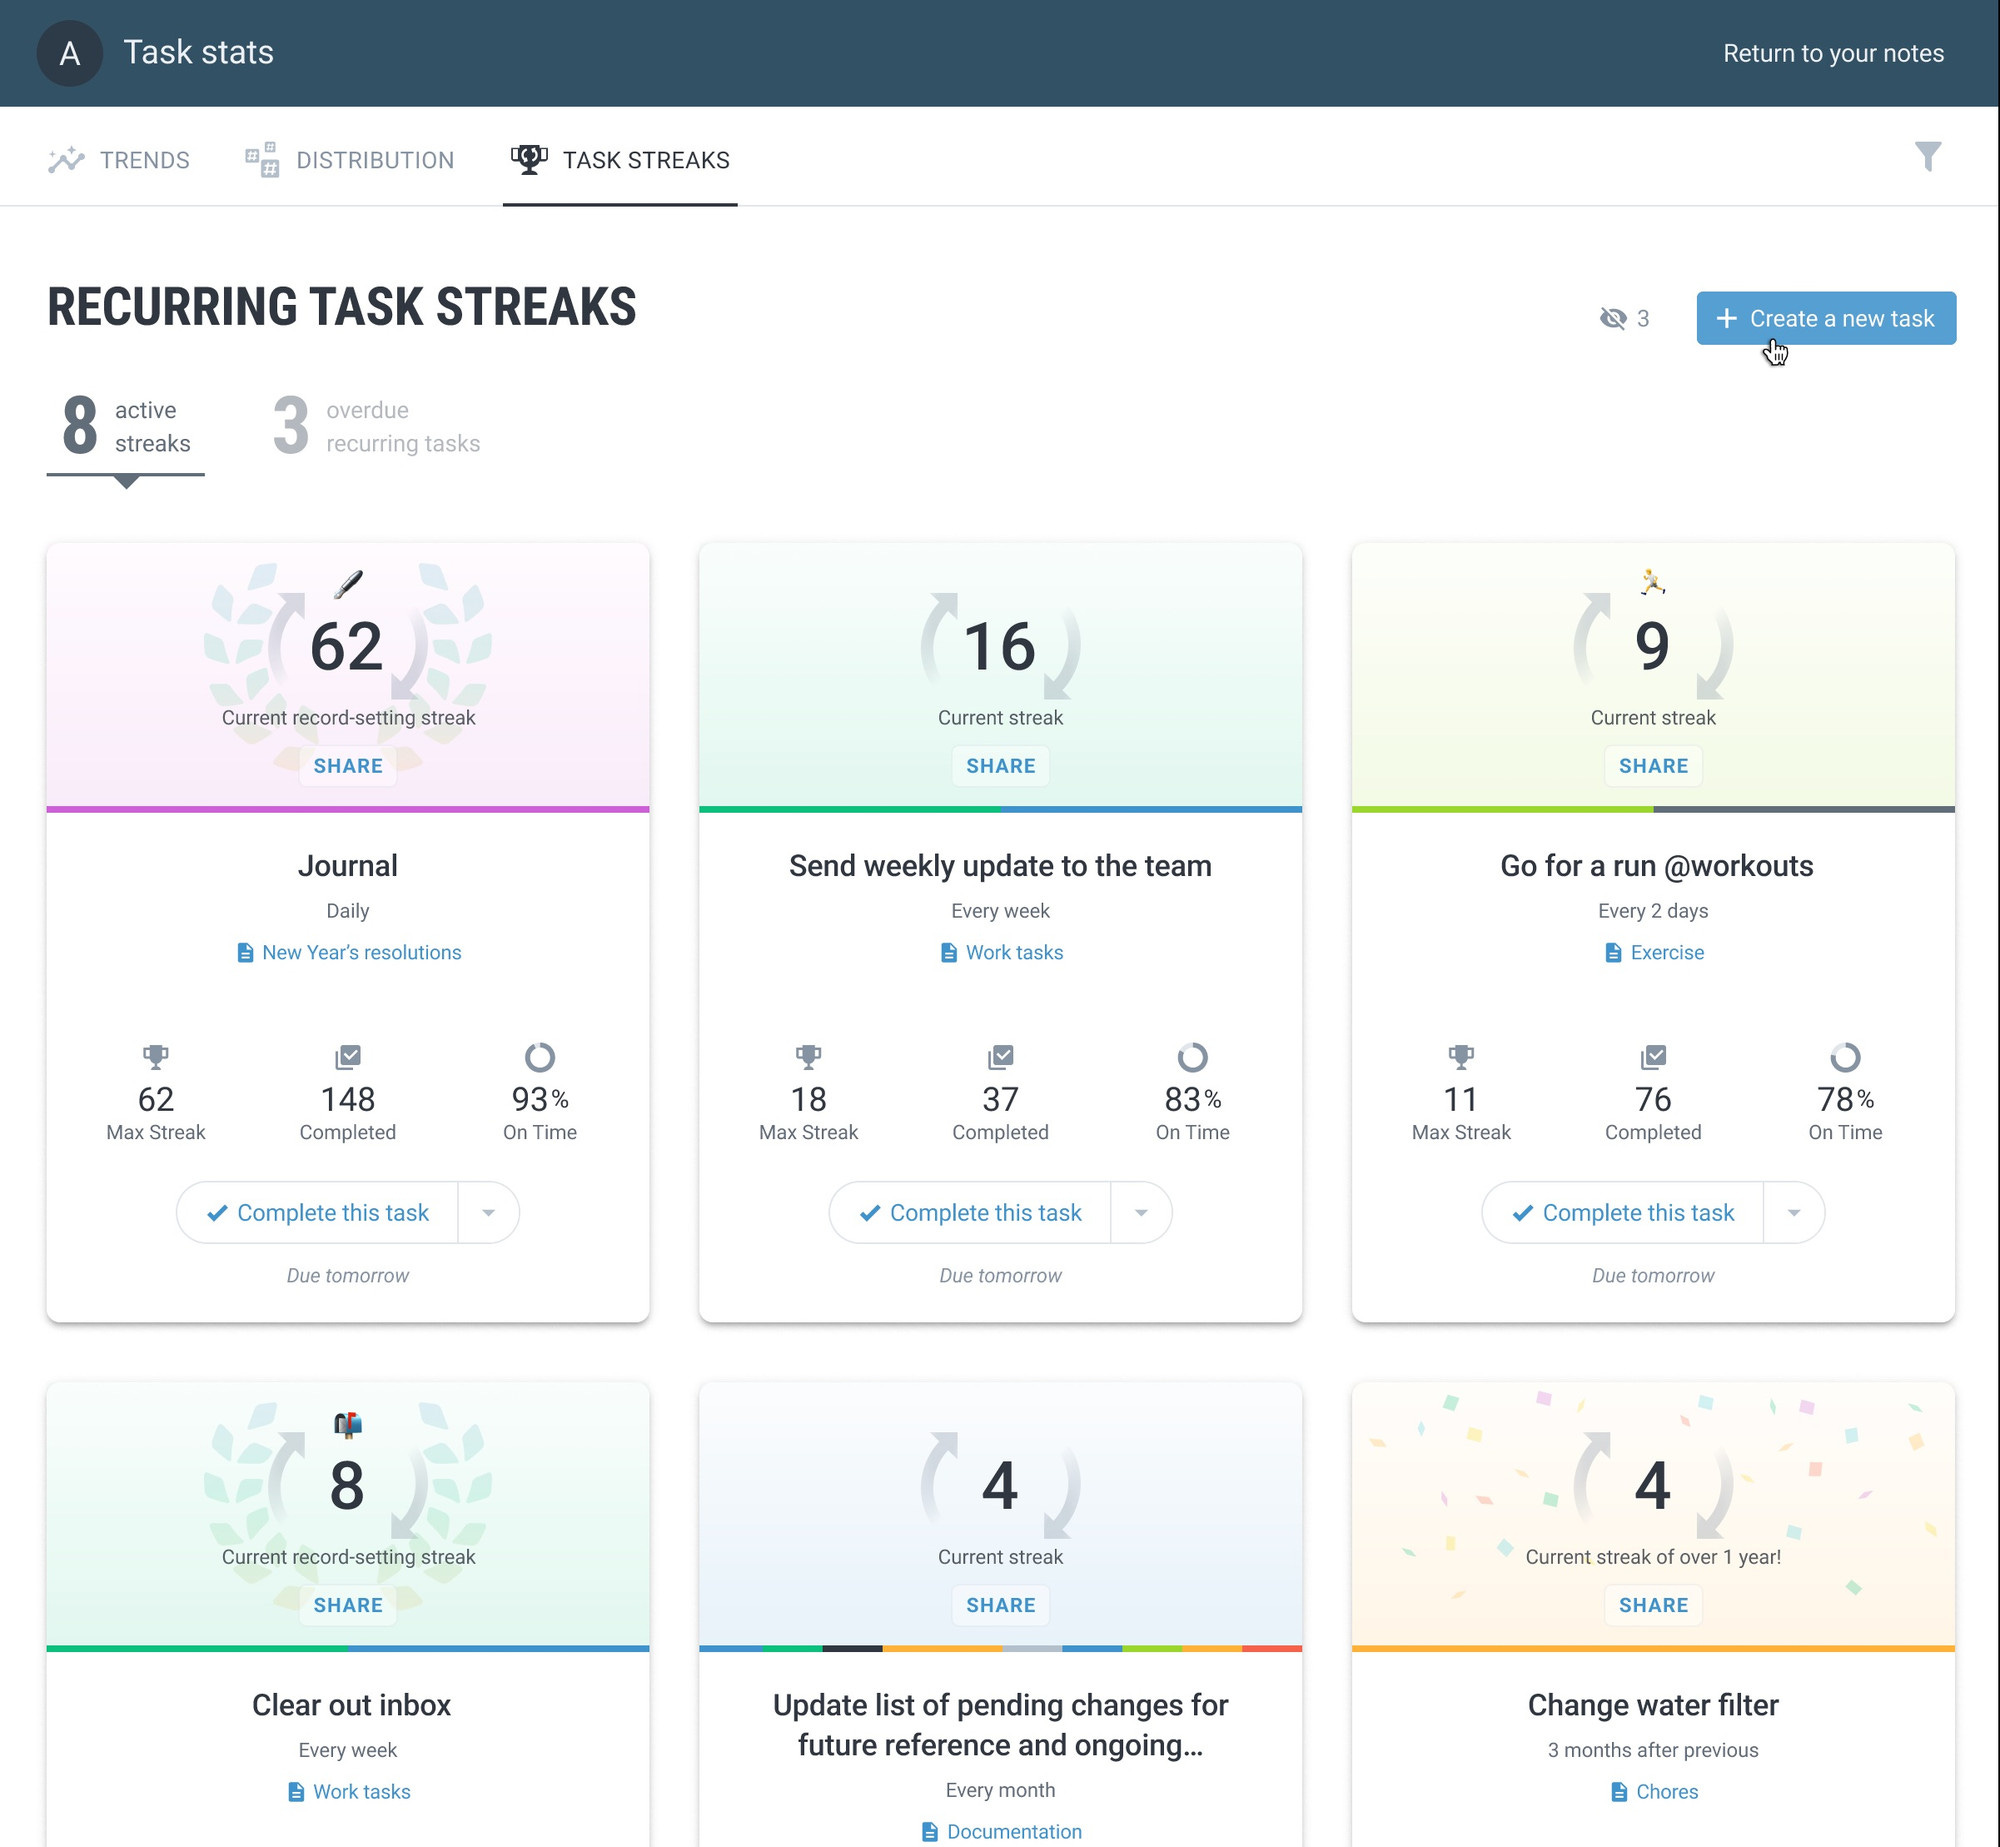Click the runner emoji on Go for a run card

(x=1652, y=581)
